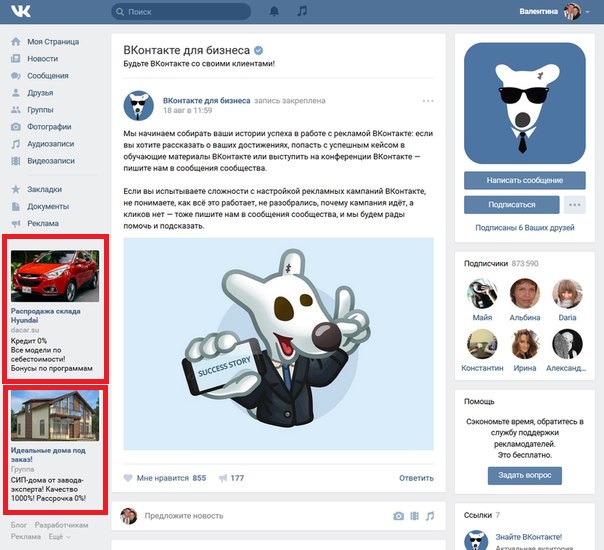604x550 pixels.
Task: Click the people icon beside Группы
Action: pyautogui.click(x=16, y=110)
